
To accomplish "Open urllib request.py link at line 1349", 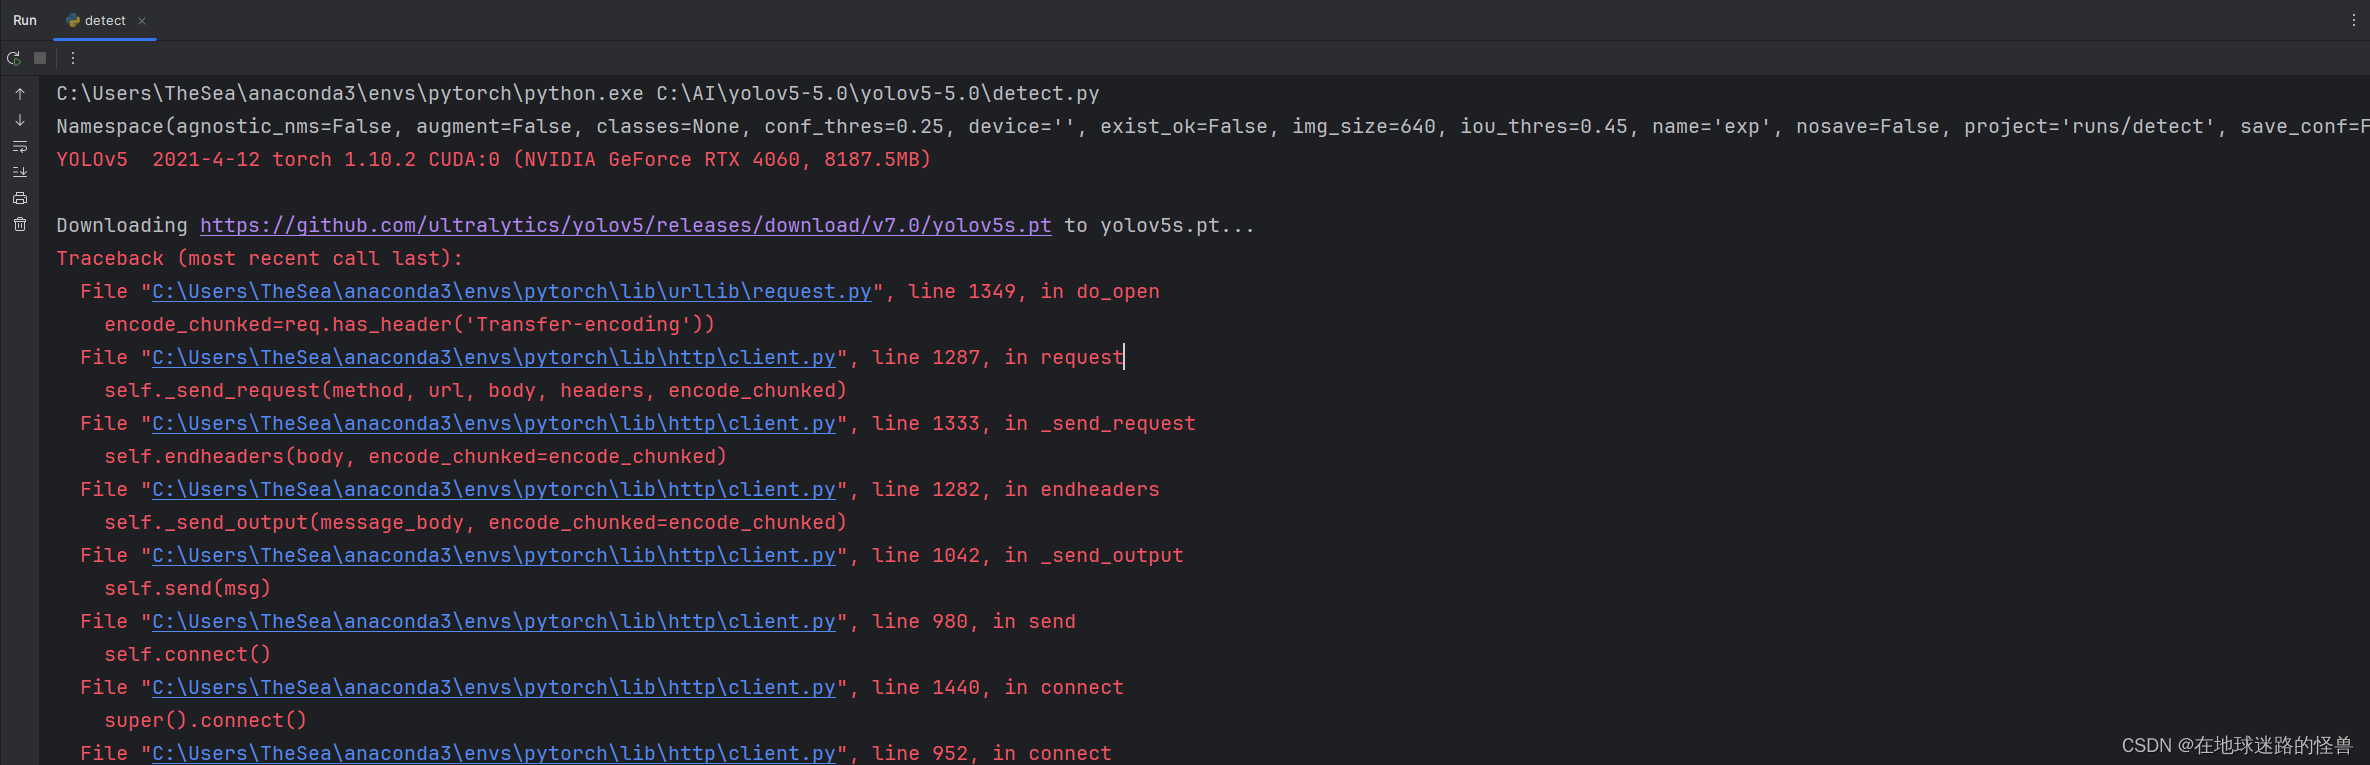I will 512,292.
